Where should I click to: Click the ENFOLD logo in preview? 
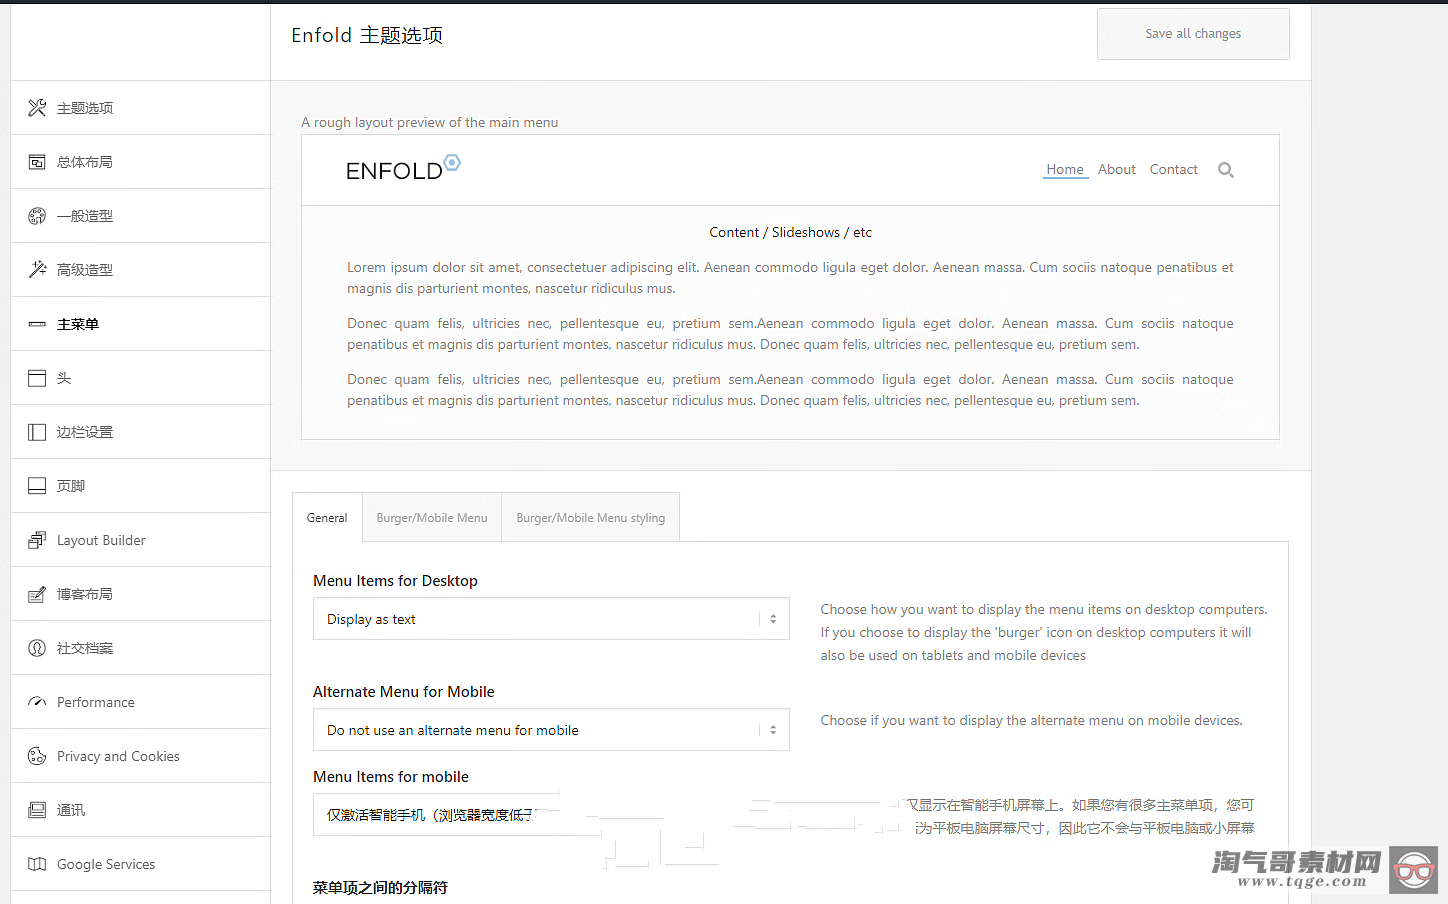point(403,167)
